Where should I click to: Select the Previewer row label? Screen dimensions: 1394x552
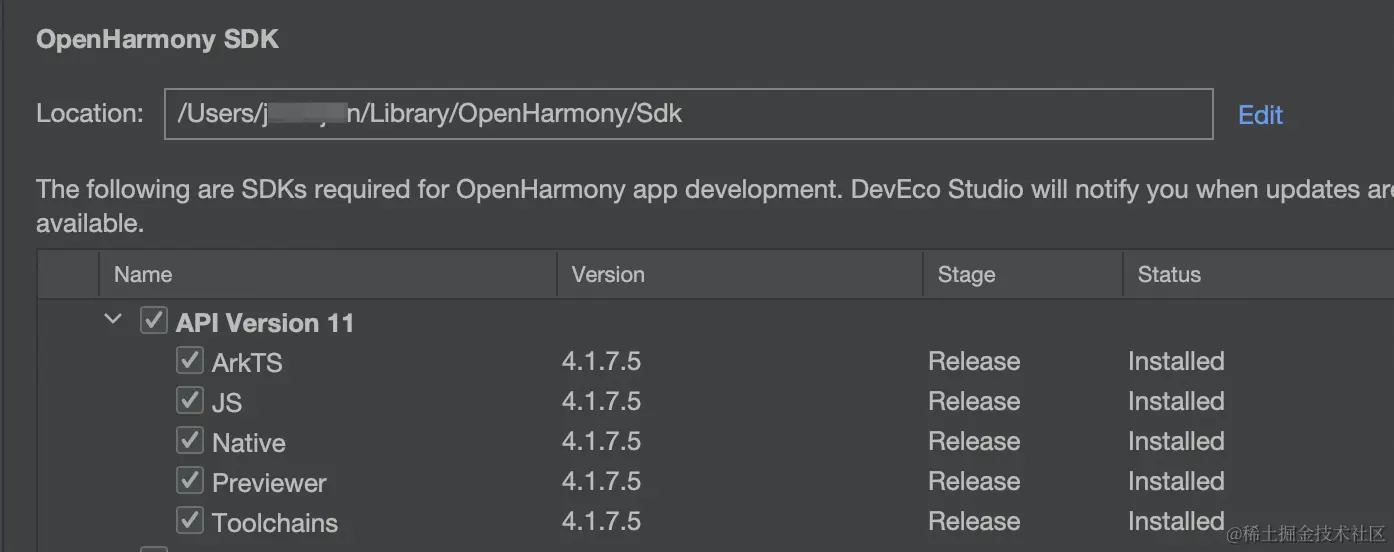269,482
